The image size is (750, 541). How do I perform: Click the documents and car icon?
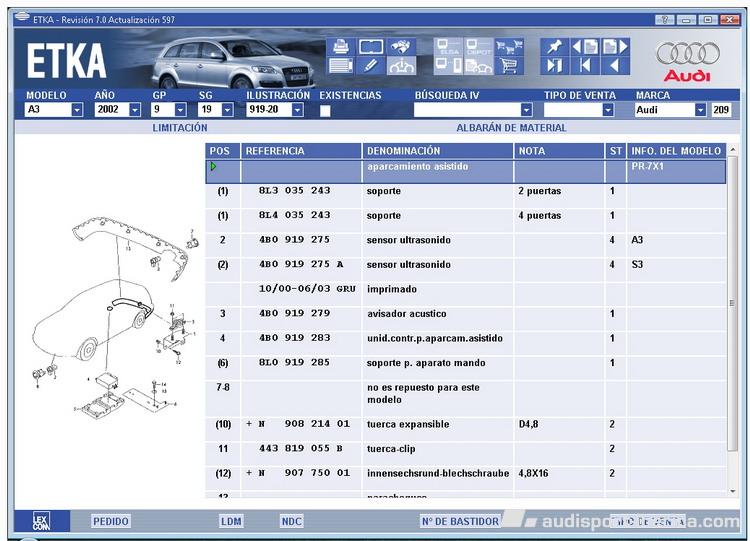tap(478, 66)
